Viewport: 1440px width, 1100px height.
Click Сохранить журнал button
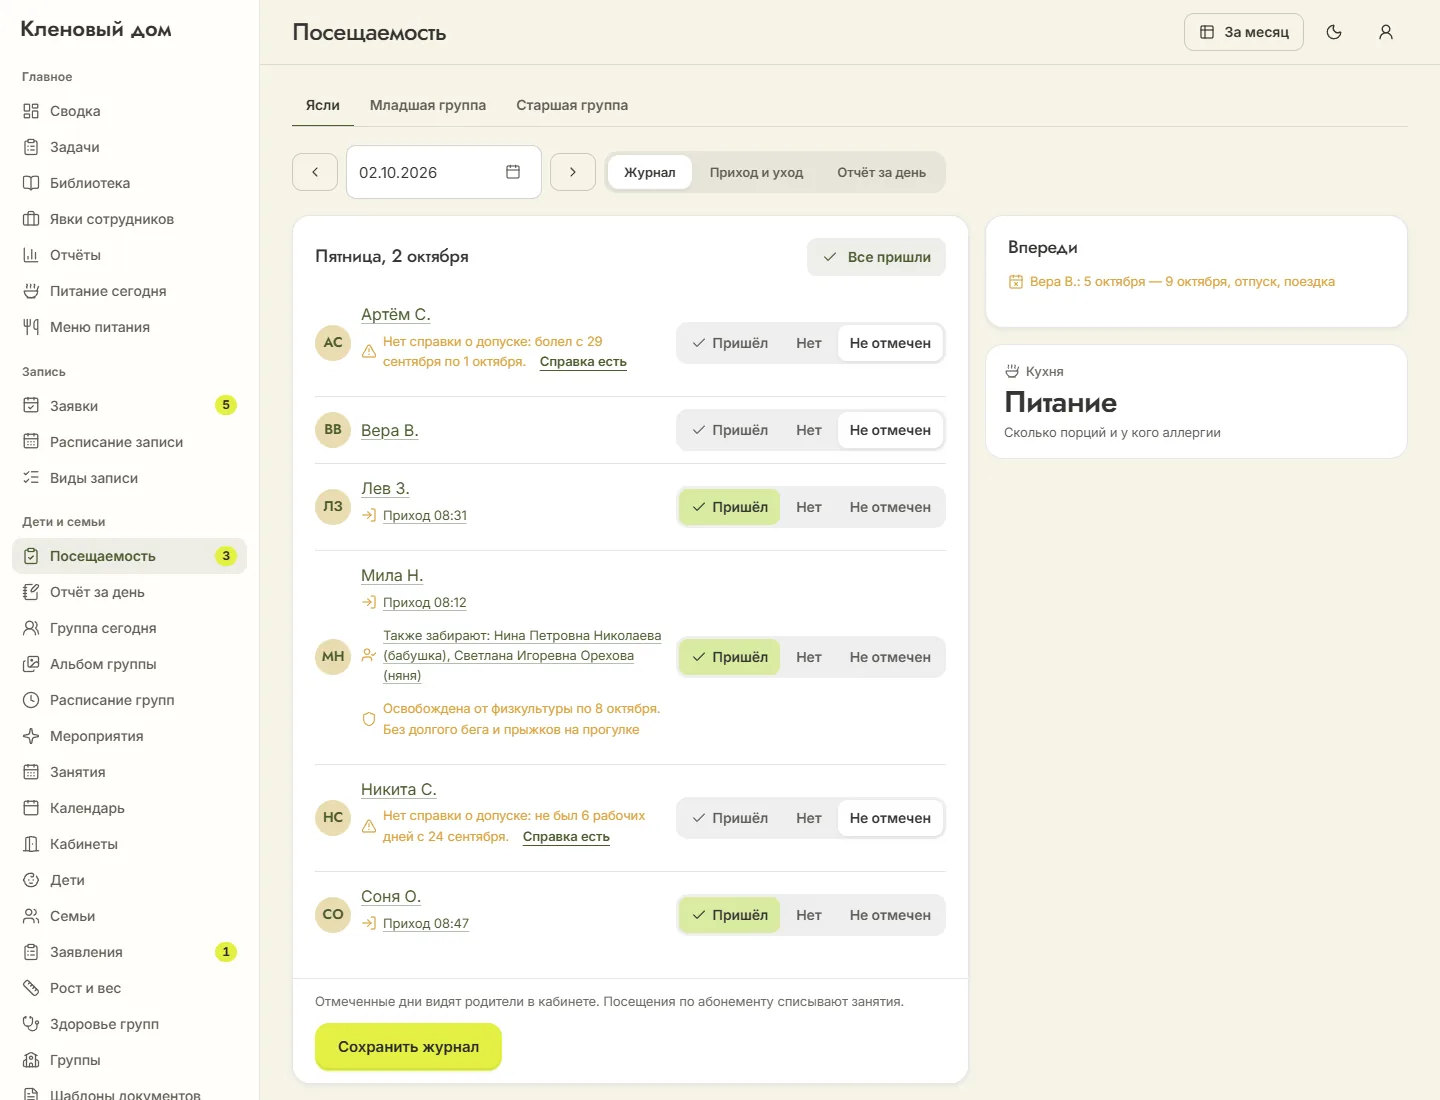coord(408,1047)
